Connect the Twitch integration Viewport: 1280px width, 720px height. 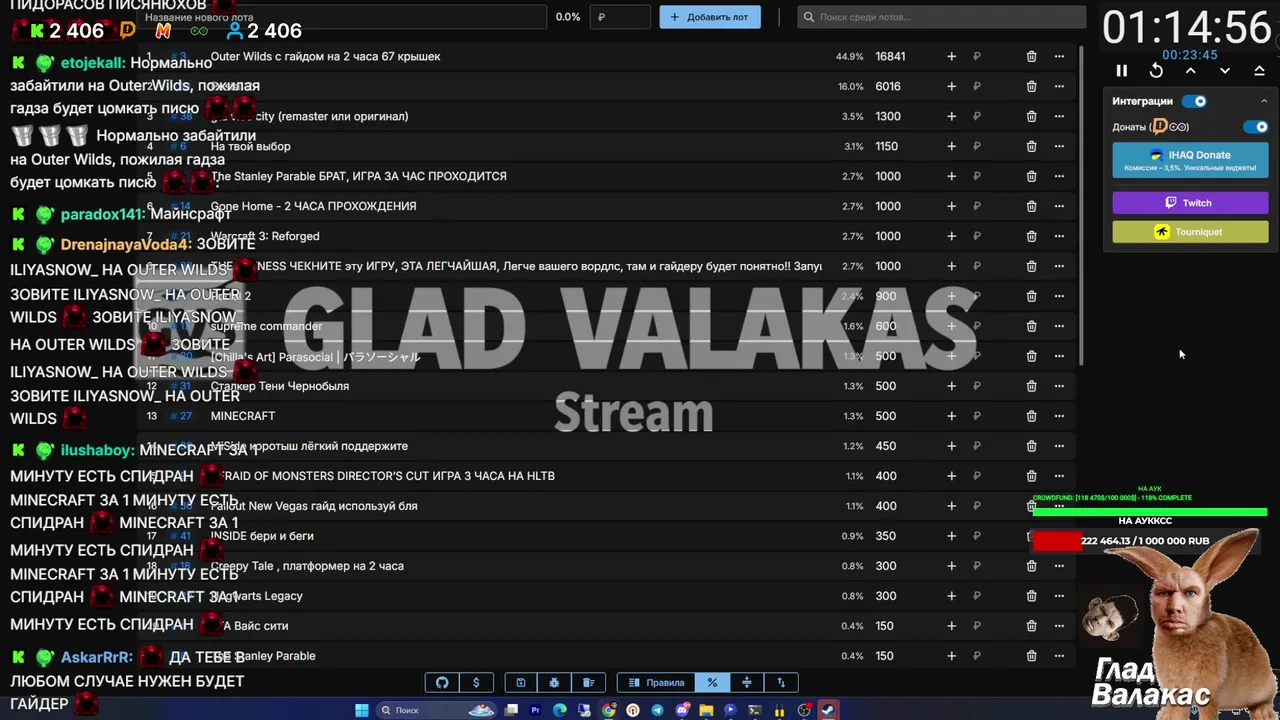click(1190, 203)
